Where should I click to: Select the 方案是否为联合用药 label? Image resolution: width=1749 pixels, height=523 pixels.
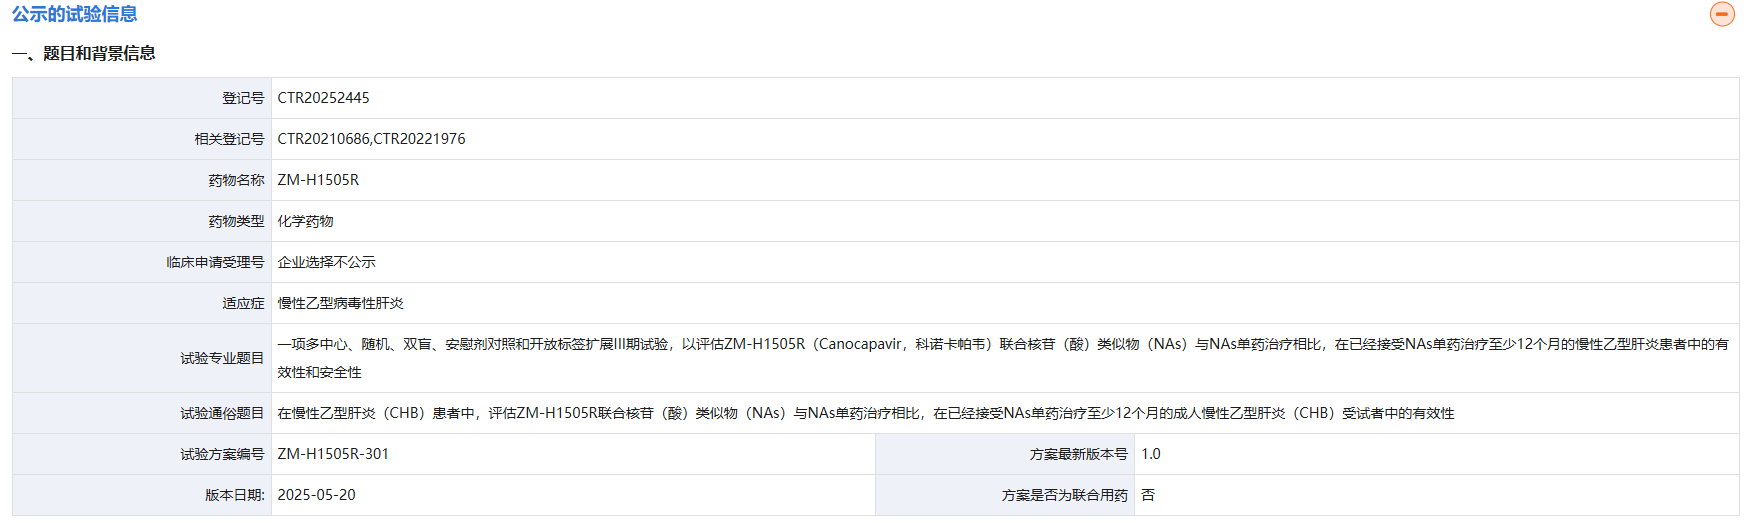pos(1064,495)
